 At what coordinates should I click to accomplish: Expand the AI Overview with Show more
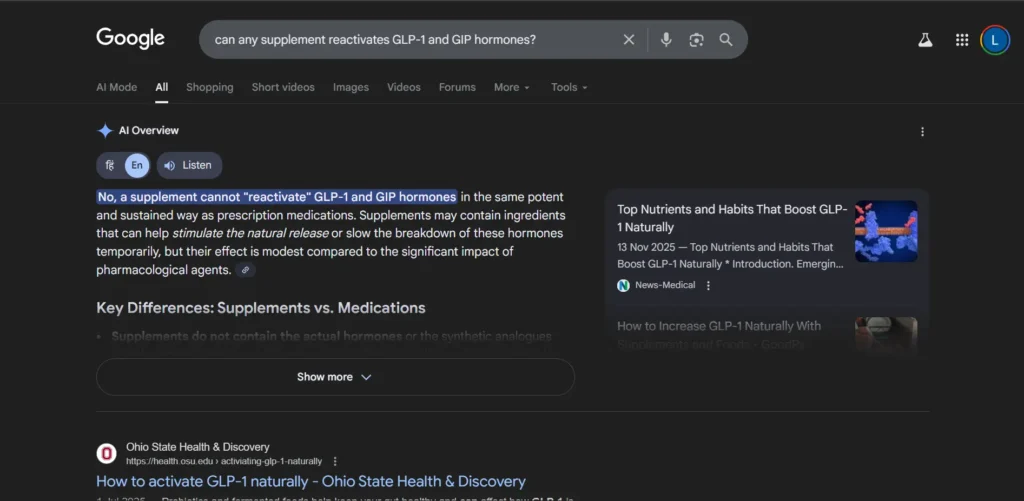point(335,377)
